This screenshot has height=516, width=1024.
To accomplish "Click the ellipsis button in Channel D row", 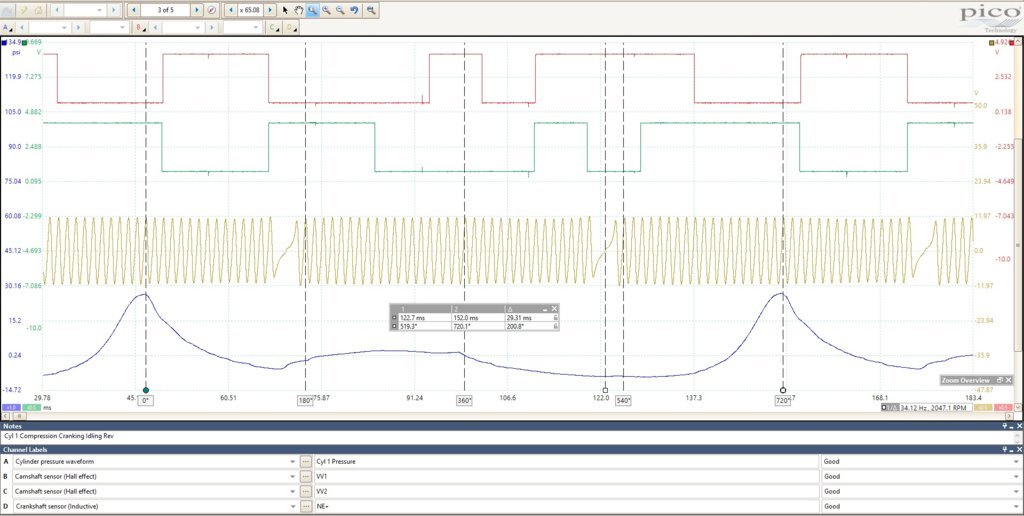I will pos(305,506).
